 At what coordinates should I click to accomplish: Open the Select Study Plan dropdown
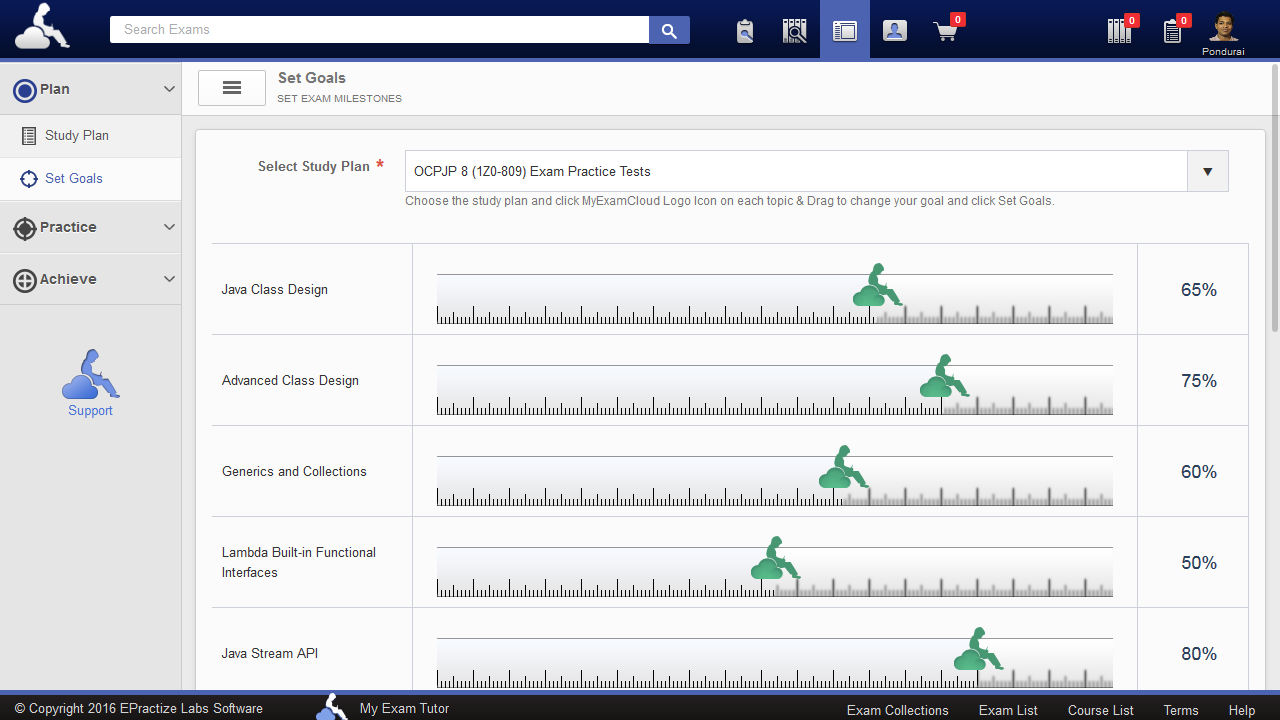coord(1207,170)
